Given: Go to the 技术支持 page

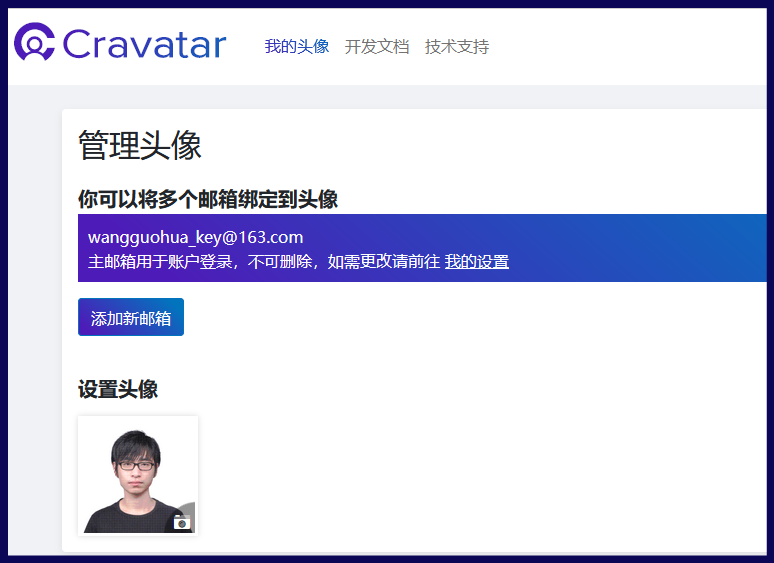Looking at the screenshot, I should [x=457, y=46].
